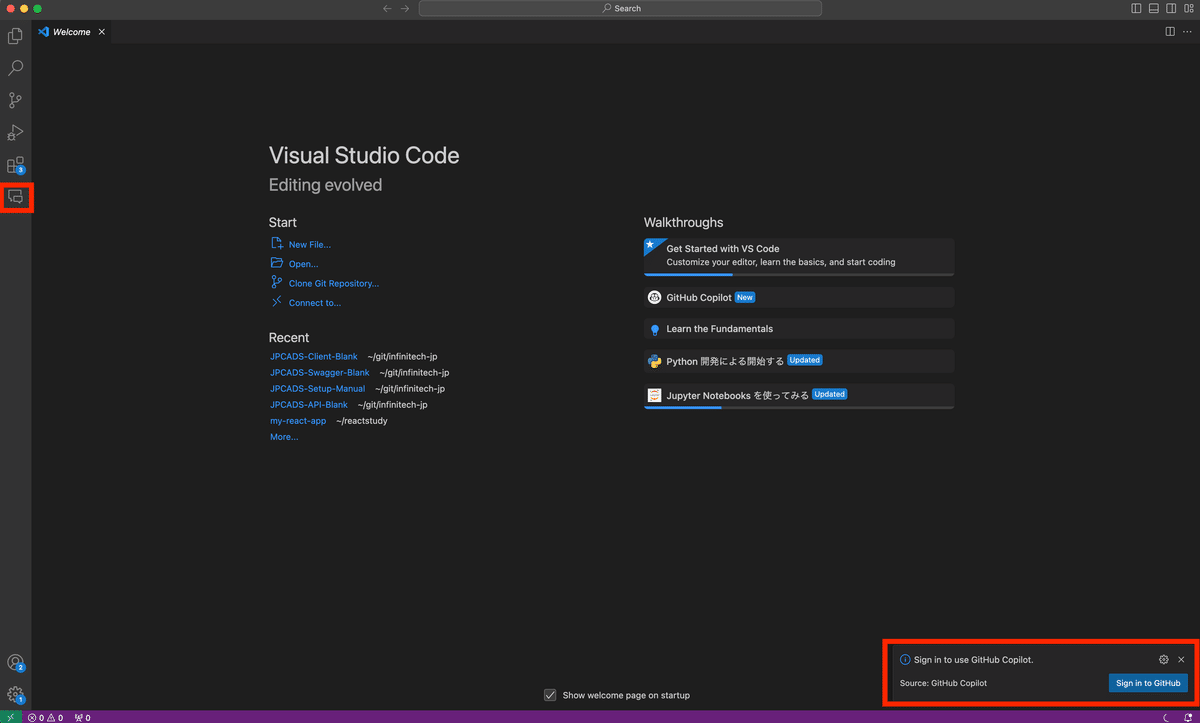Open the Copilot Chat view
1200x723 pixels.
coord(15,197)
